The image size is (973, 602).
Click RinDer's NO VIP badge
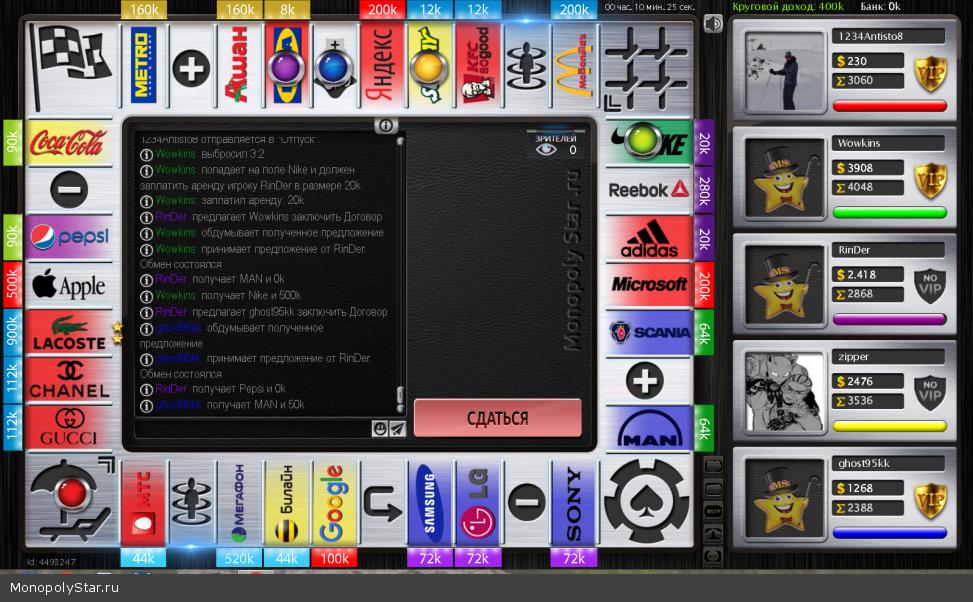[929, 285]
